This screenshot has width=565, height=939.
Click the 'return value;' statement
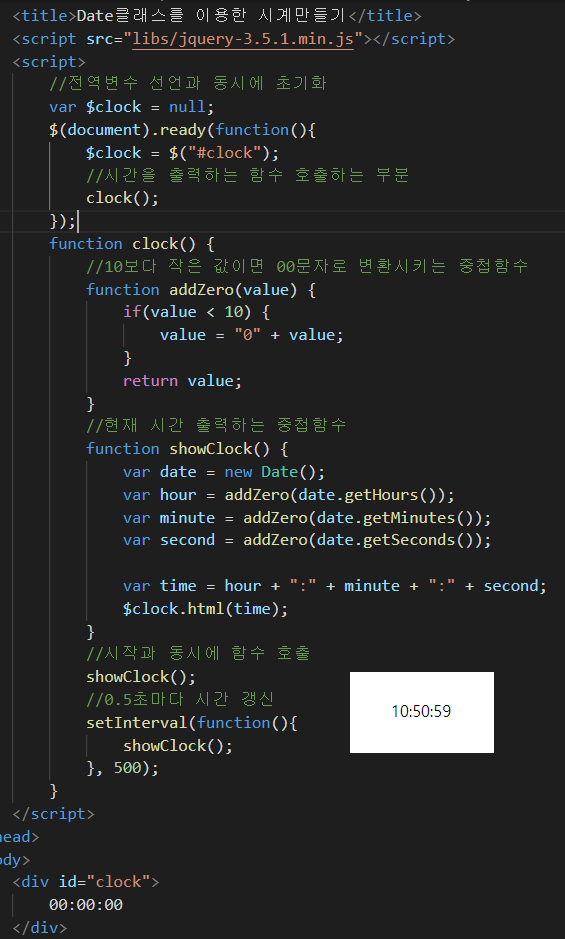click(x=182, y=381)
